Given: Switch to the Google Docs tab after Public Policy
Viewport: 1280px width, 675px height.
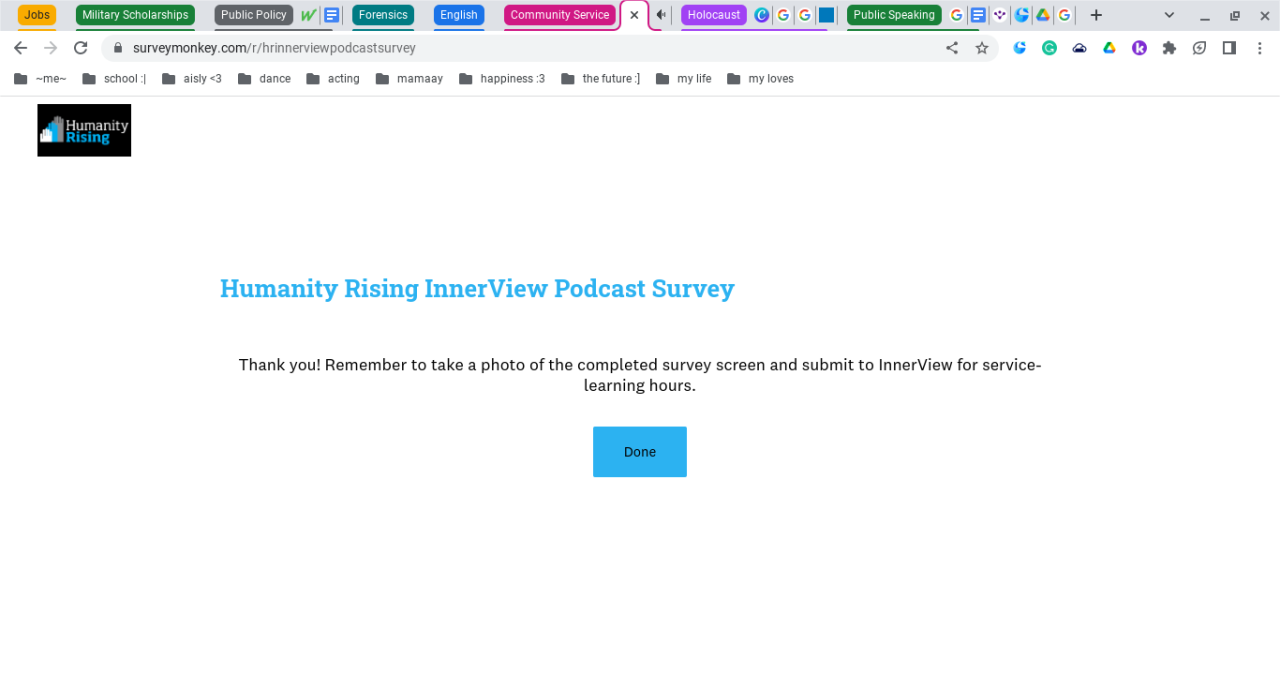Looking at the screenshot, I should [332, 15].
